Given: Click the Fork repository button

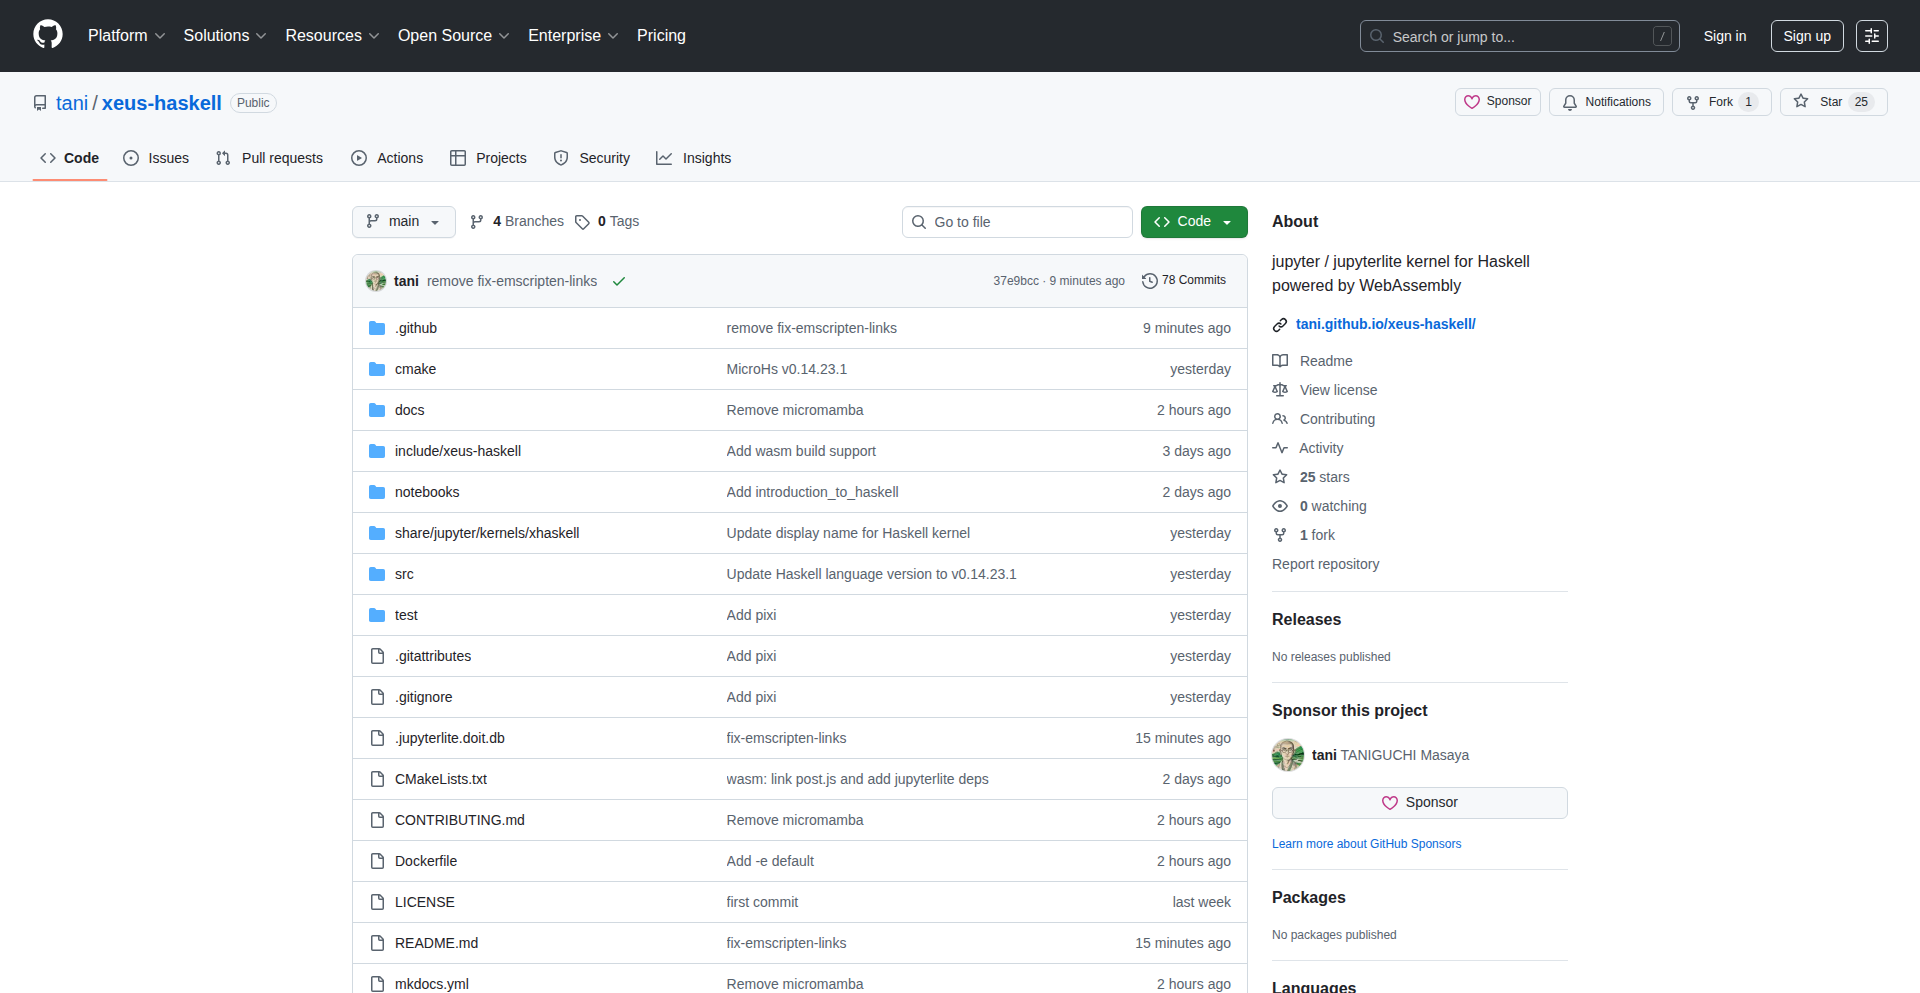Looking at the screenshot, I should coord(1720,102).
